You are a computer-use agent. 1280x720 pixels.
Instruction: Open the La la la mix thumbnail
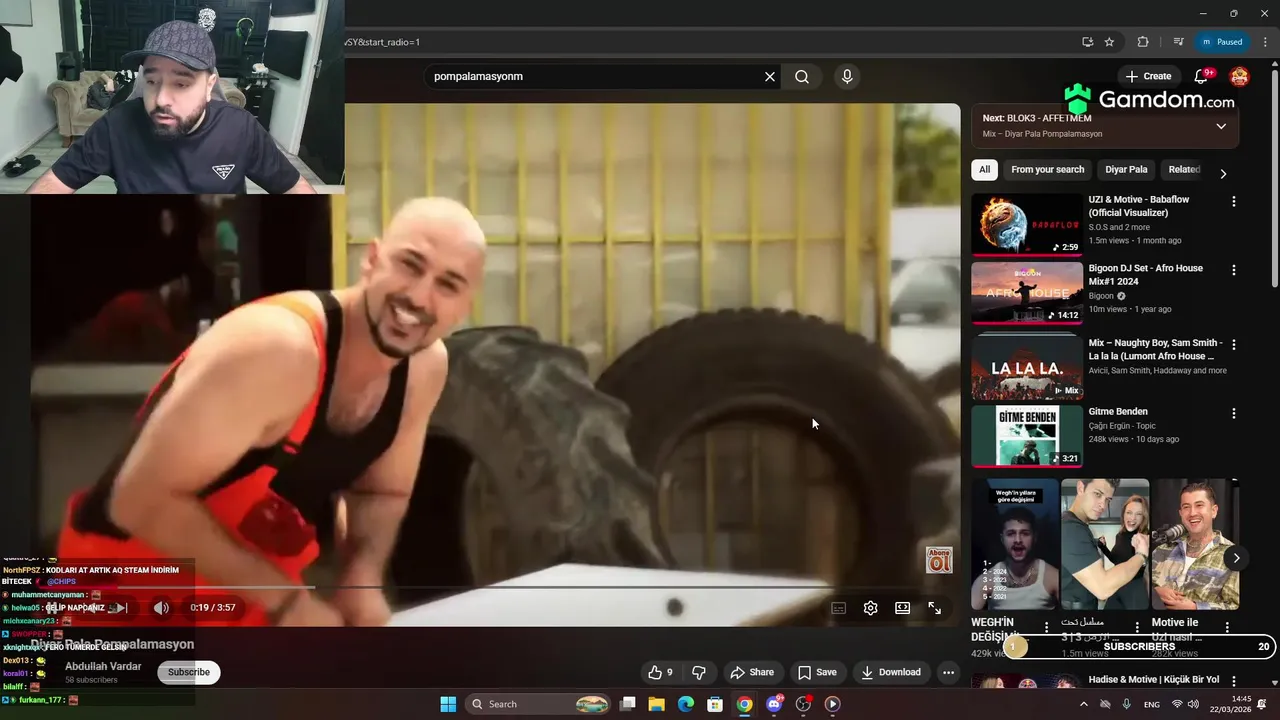(1027, 367)
